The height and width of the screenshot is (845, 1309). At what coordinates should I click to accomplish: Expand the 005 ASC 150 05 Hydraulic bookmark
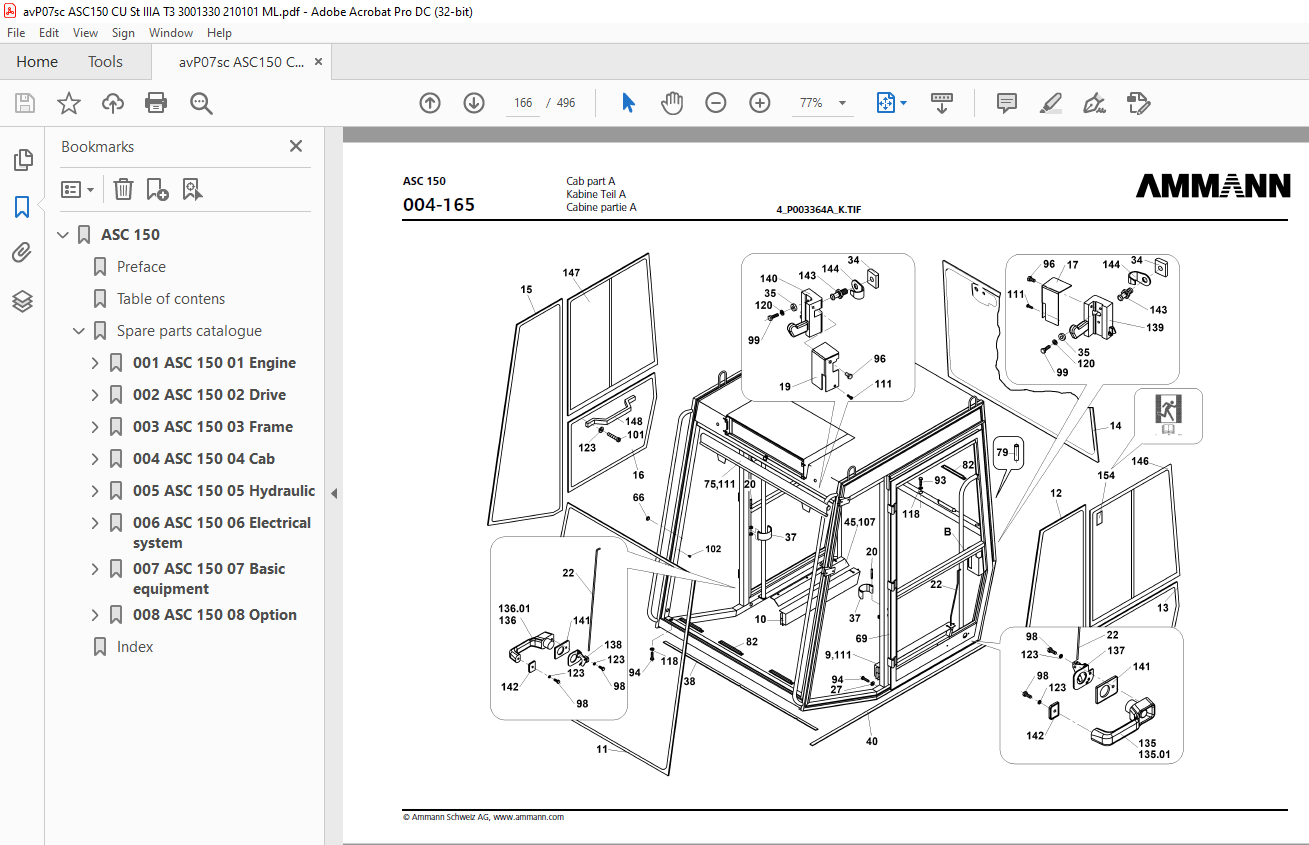(95, 491)
